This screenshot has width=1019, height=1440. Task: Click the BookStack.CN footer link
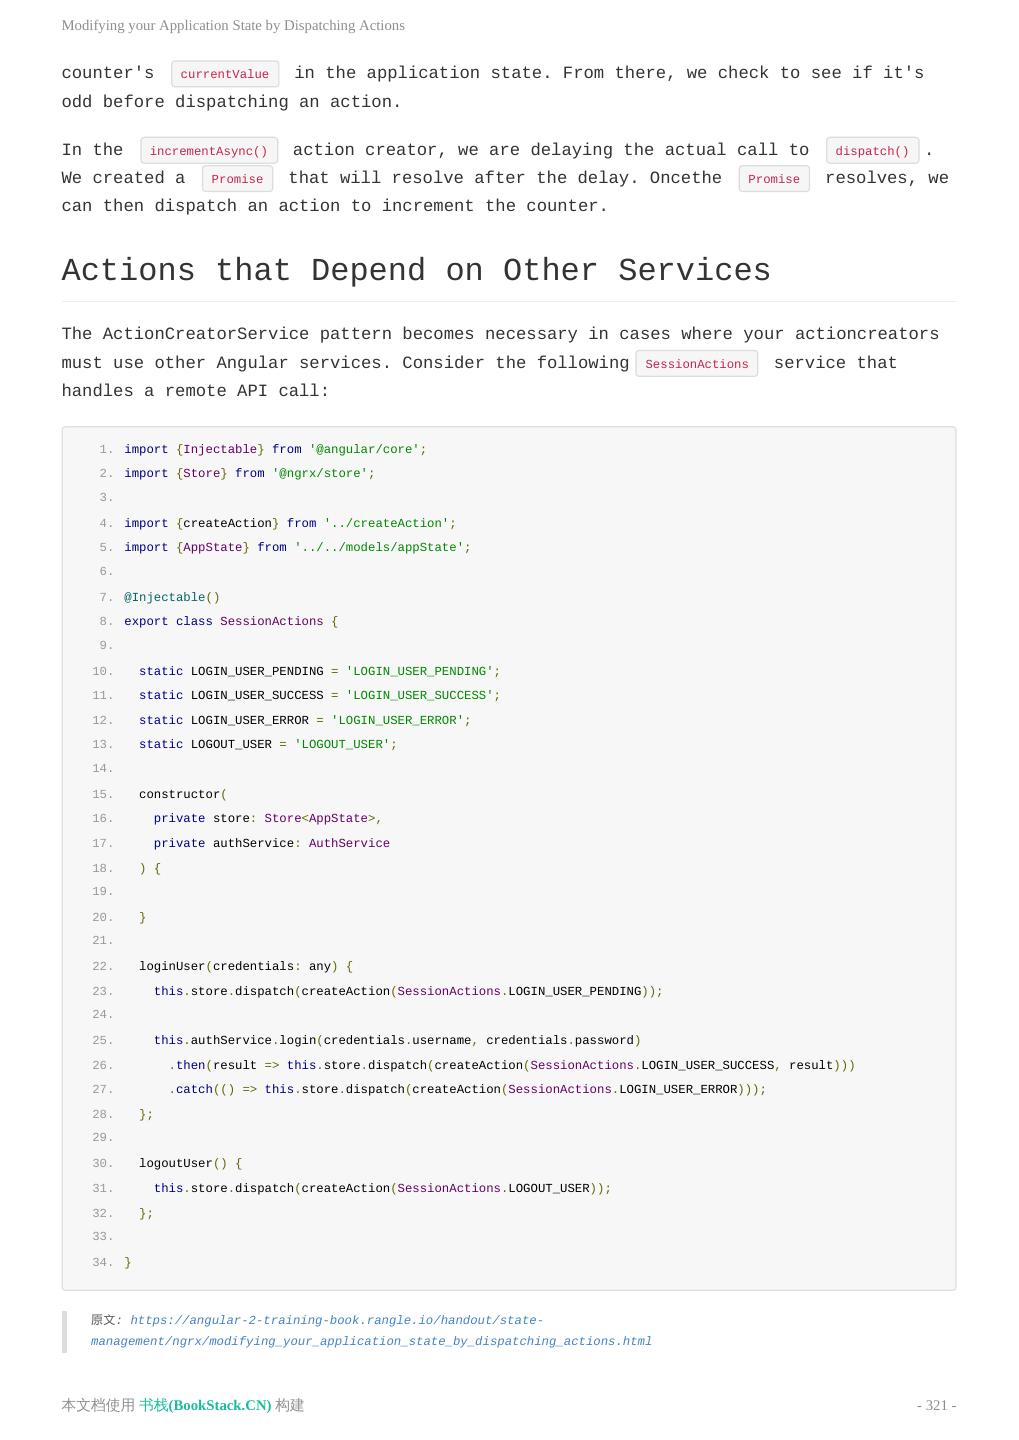(x=205, y=1405)
